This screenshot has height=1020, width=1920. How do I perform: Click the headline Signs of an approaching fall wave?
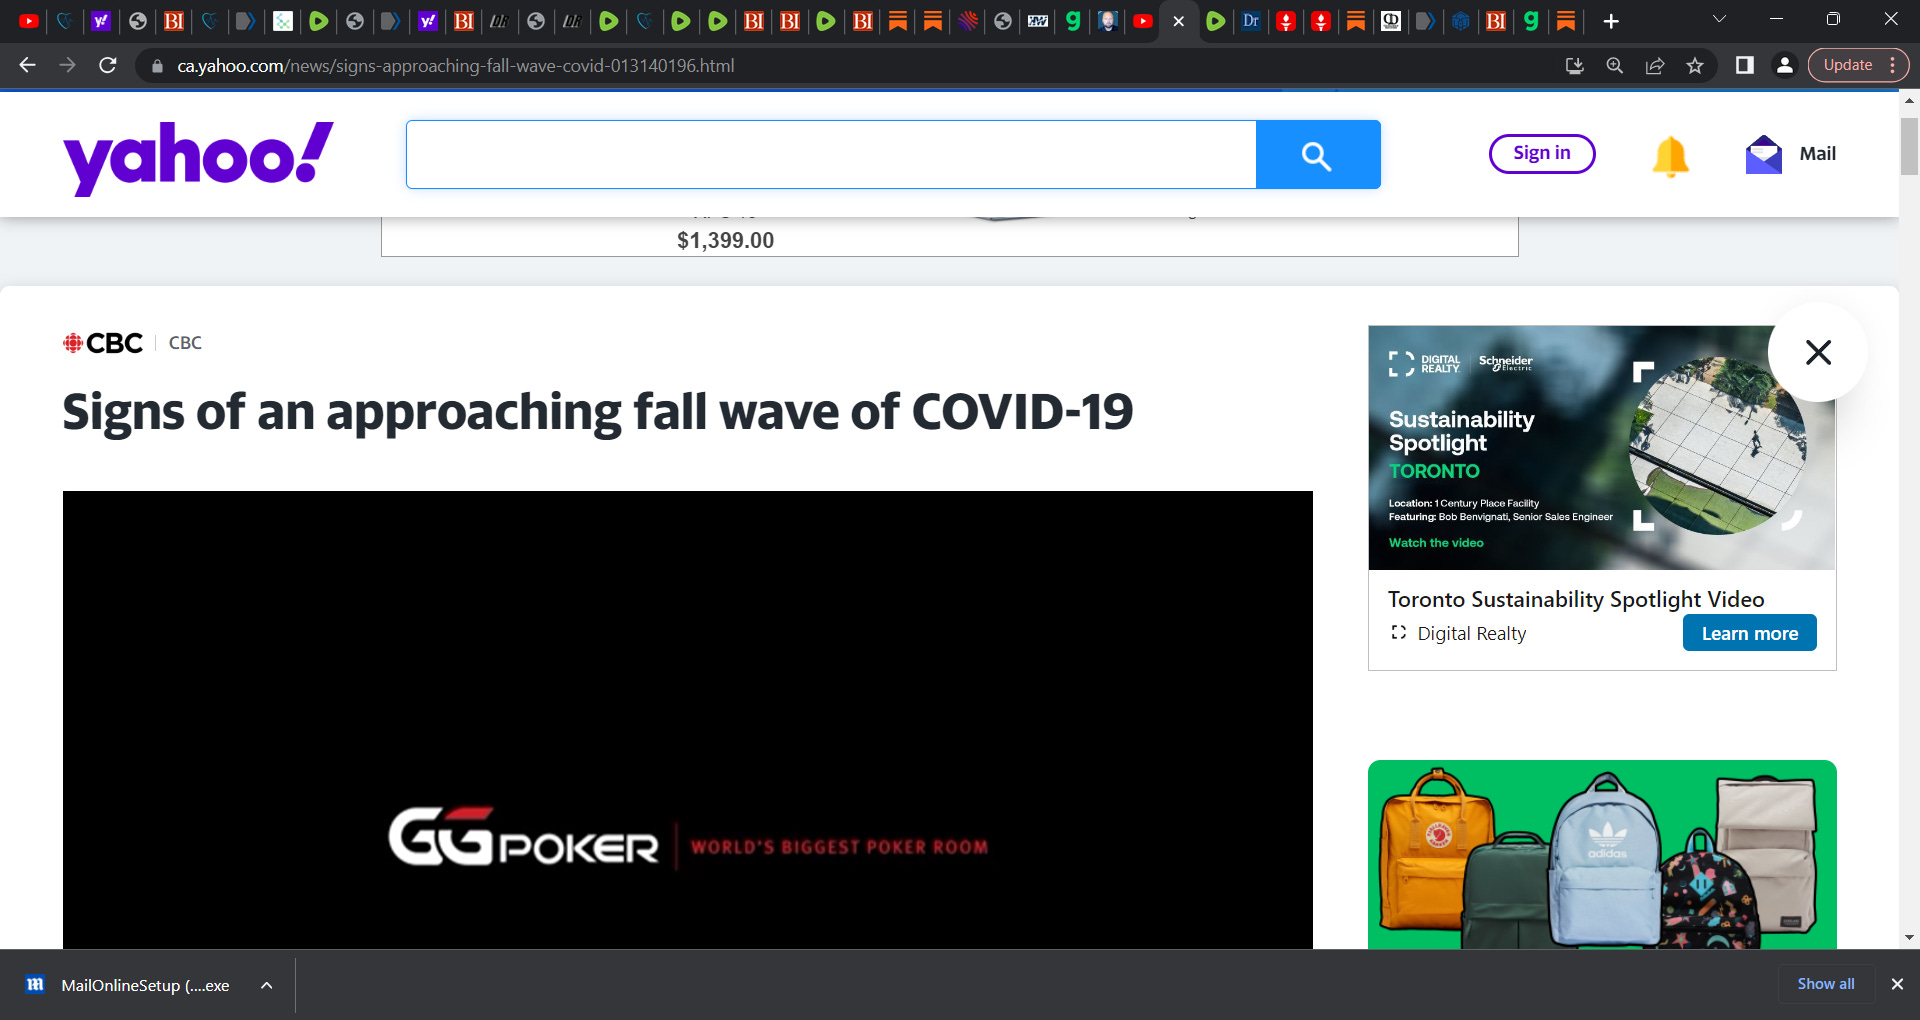point(598,412)
